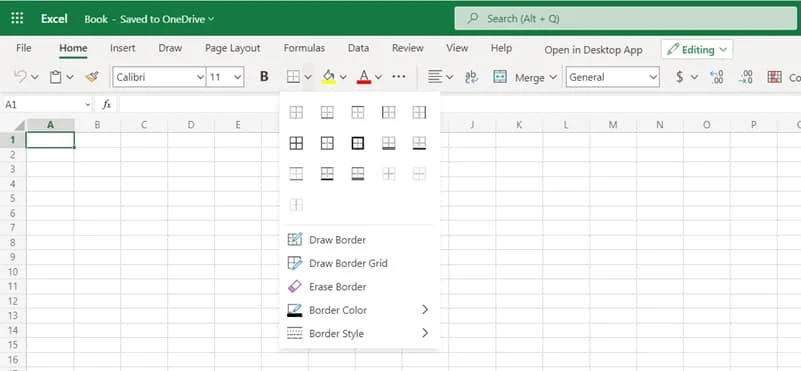The height and width of the screenshot is (371, 801).
Task: Apply Outside Borders option
Action: [327, 143]
